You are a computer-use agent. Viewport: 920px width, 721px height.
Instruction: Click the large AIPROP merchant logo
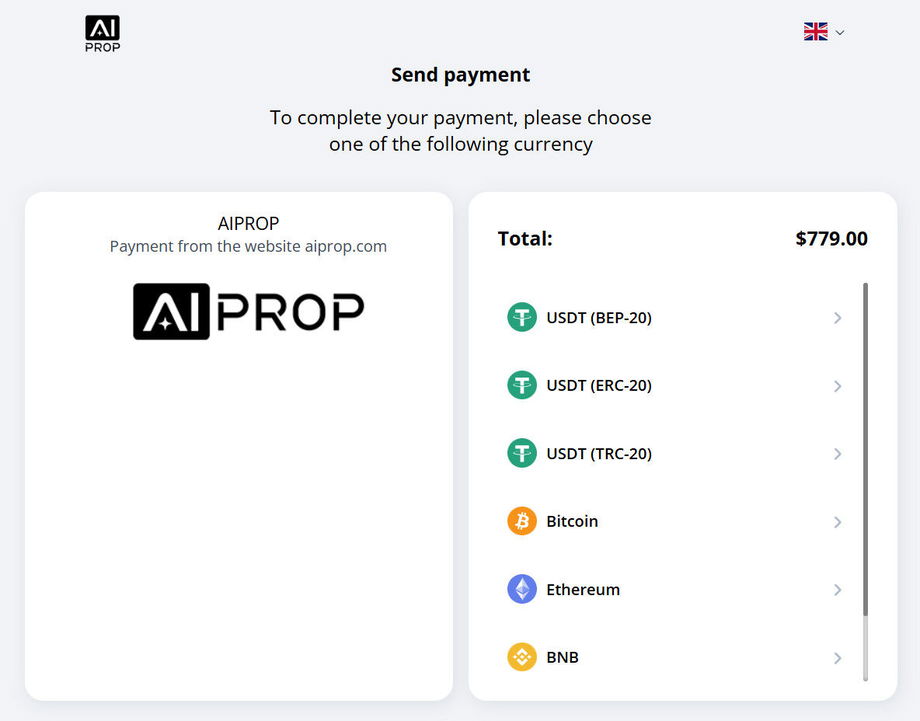click(248, 311)
